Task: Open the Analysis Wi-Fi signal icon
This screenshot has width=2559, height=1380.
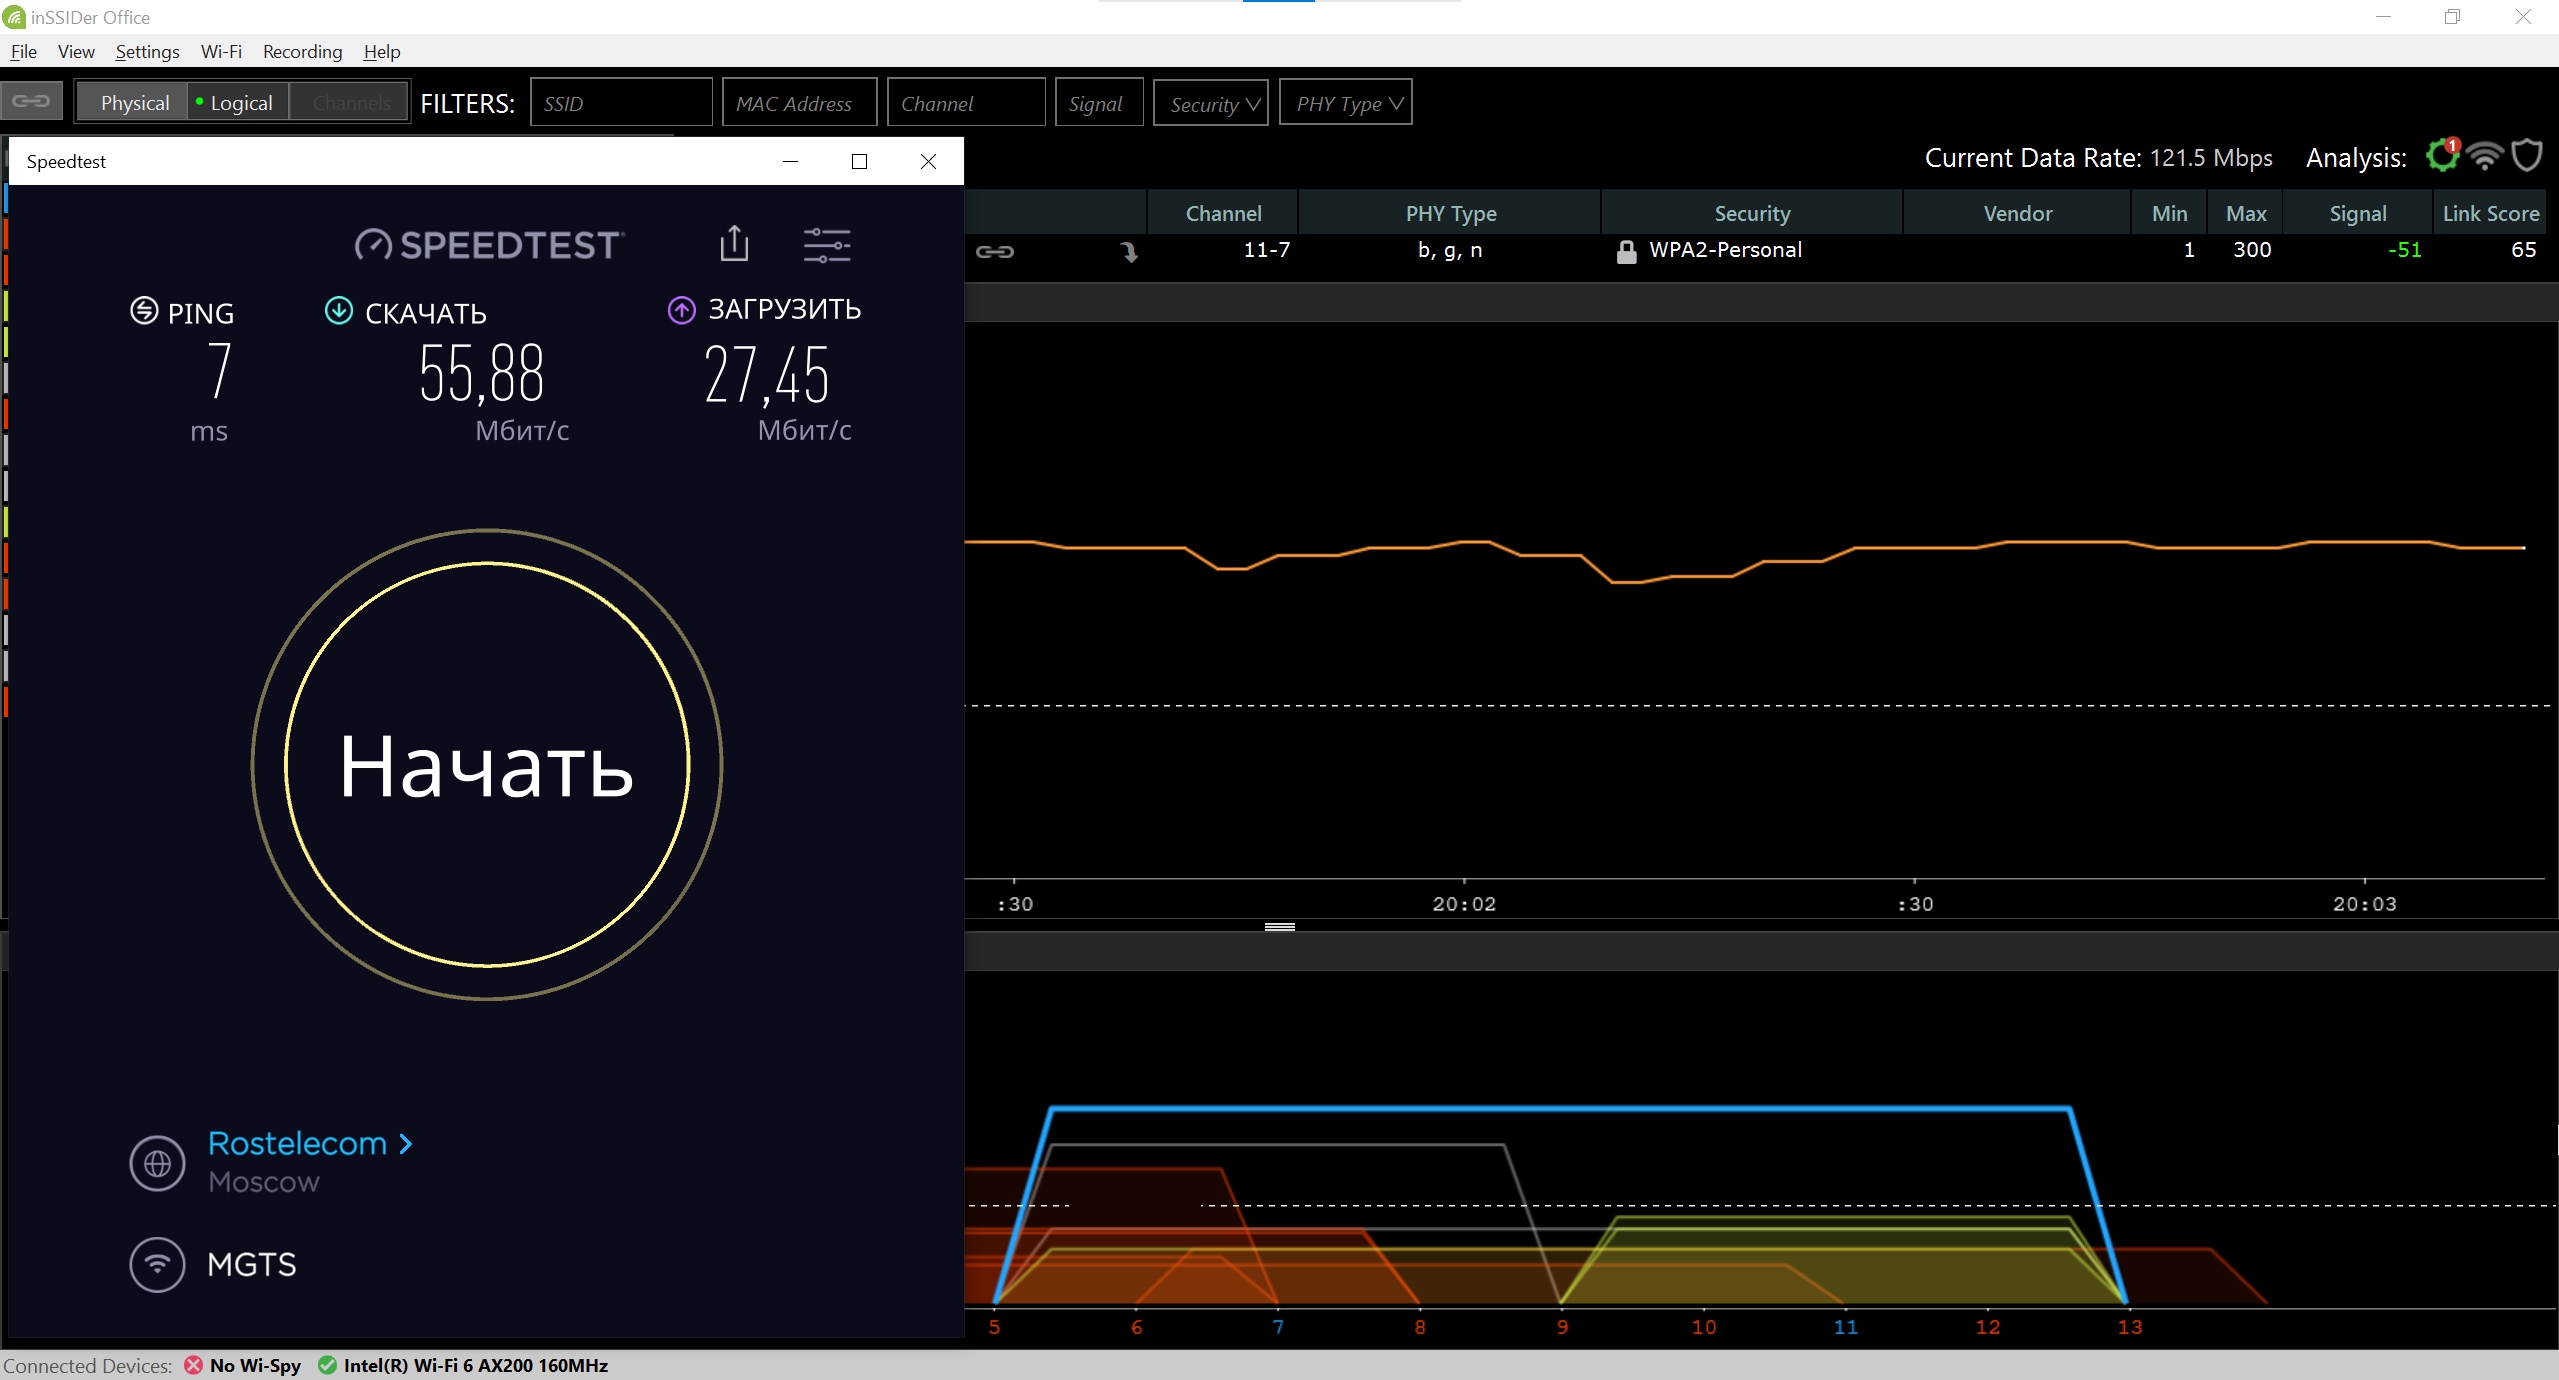Action: [x=2485, y=157]
